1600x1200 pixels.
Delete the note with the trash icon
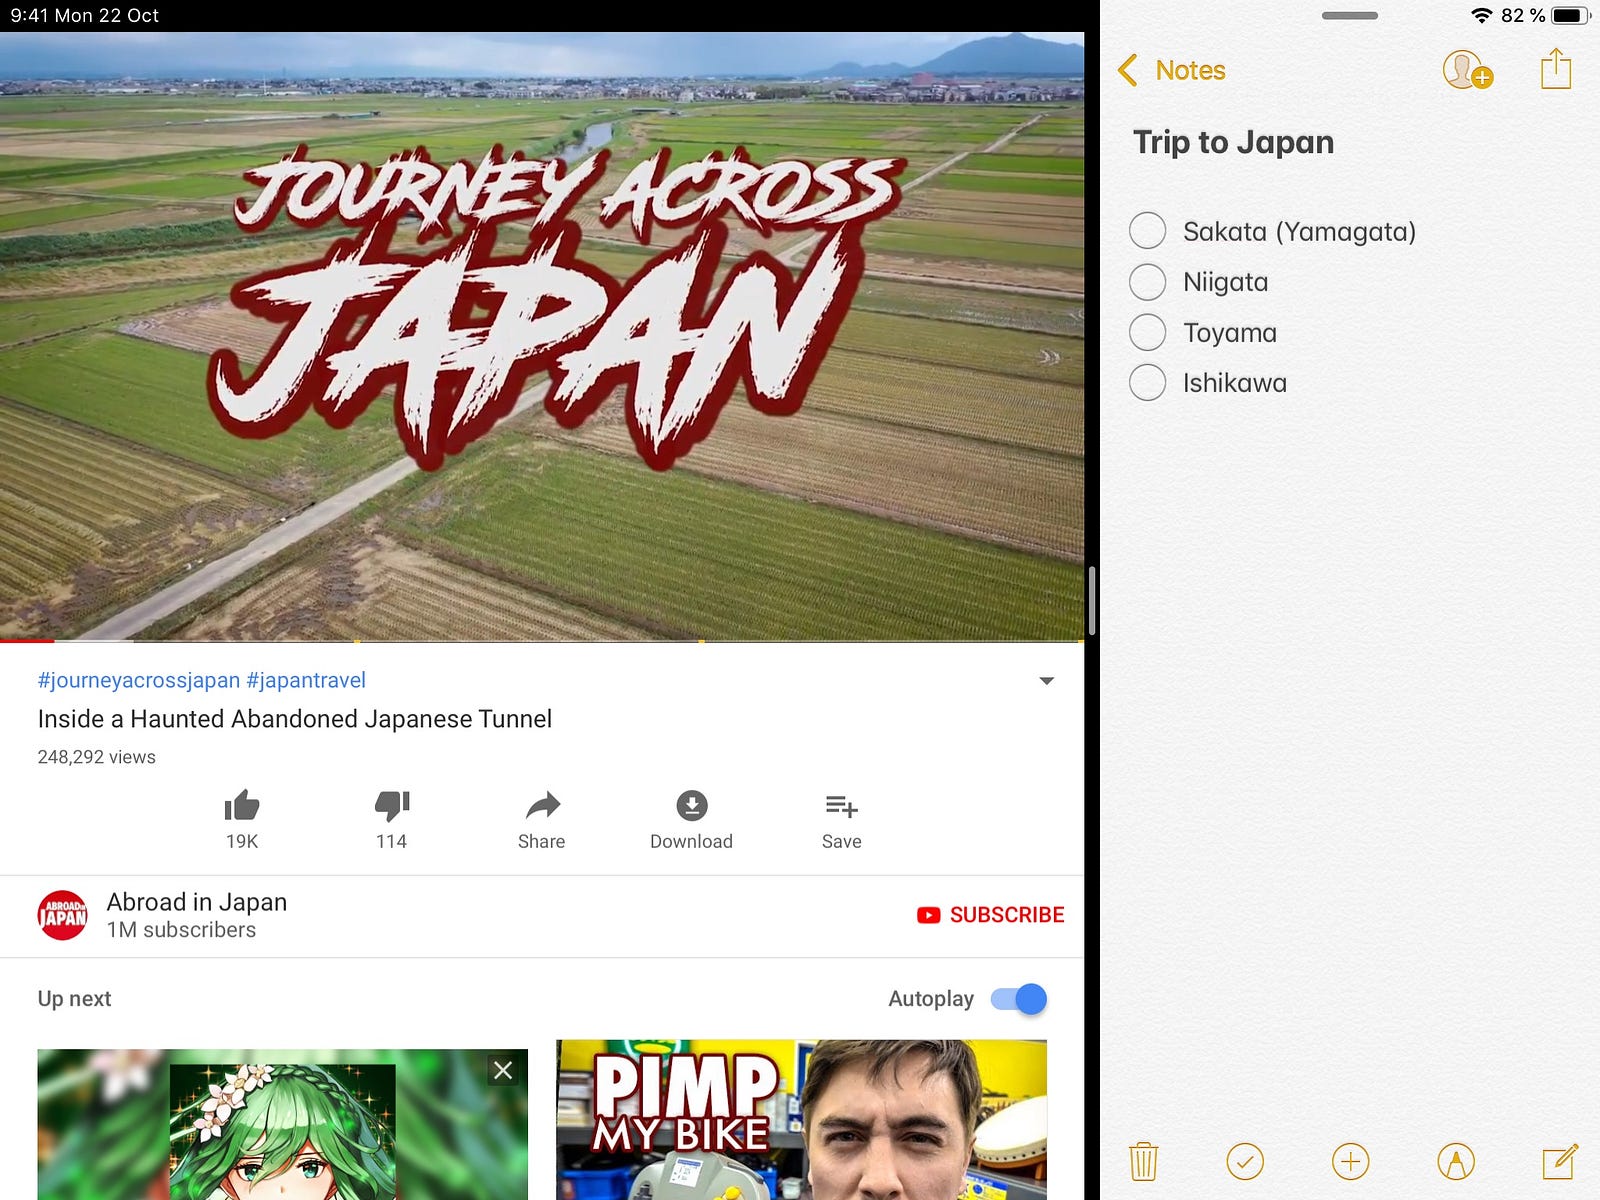1144,1161
